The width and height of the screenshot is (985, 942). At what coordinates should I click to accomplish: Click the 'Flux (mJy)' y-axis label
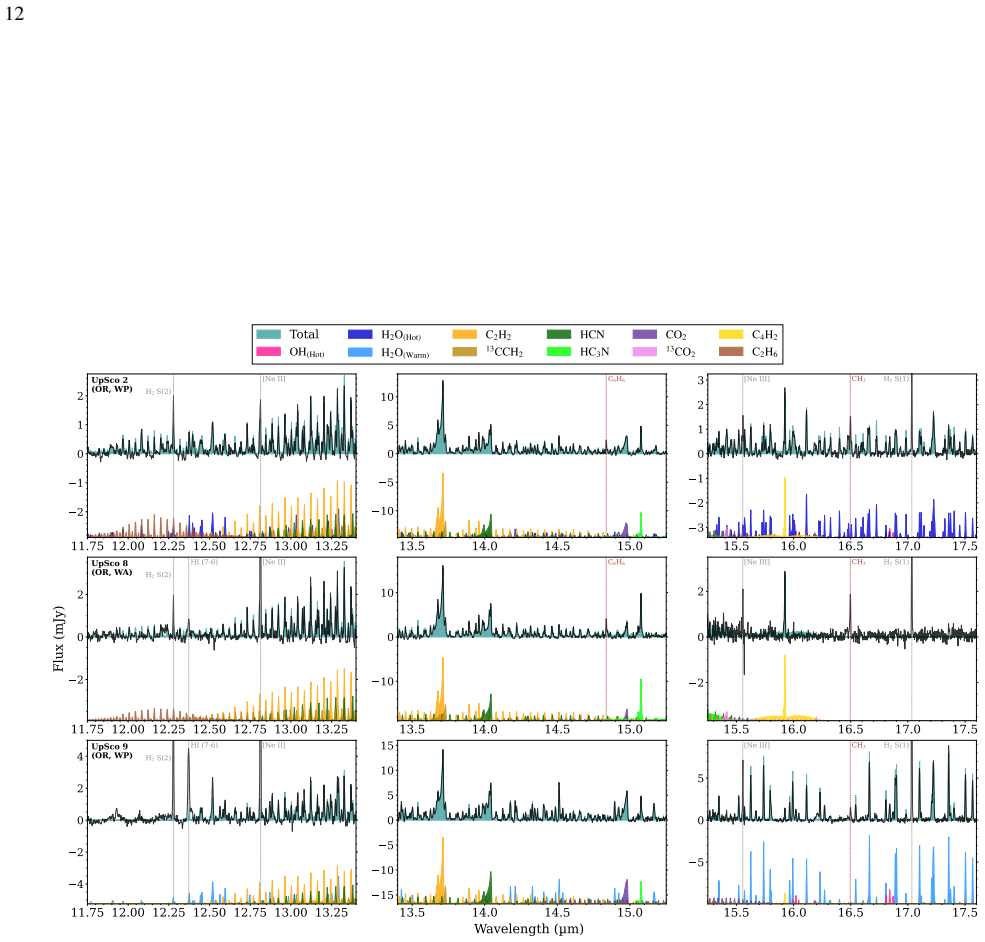tap(58, 639)
